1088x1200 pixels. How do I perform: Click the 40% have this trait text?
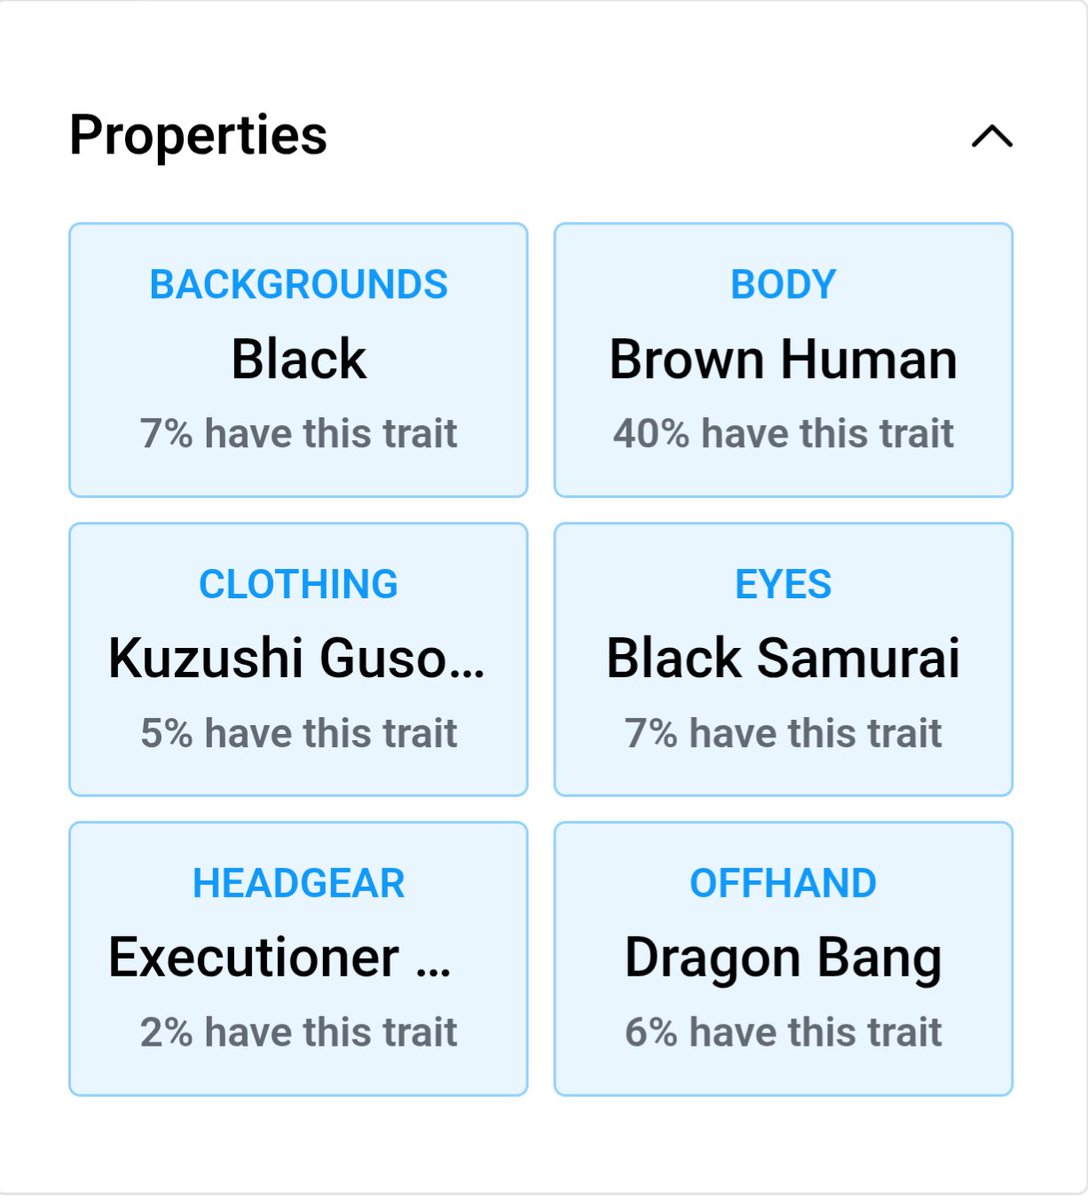point(783,434)
